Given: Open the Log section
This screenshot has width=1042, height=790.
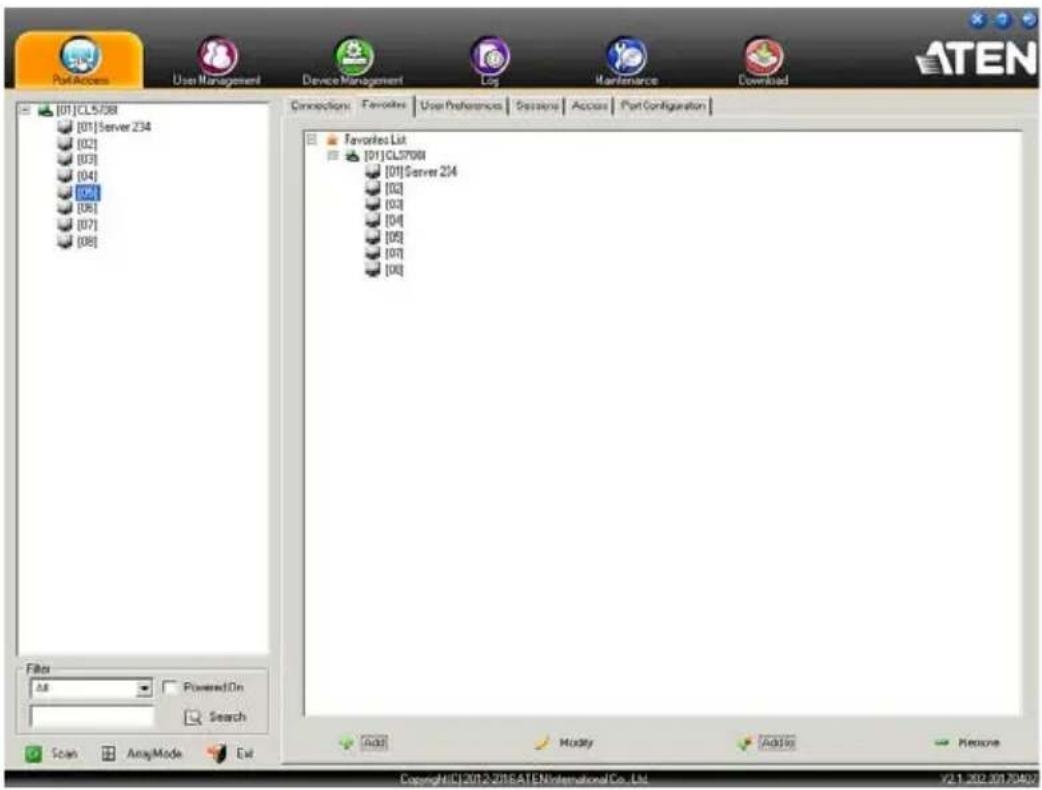Looking at the screenshot, I should tap(490, 61).
